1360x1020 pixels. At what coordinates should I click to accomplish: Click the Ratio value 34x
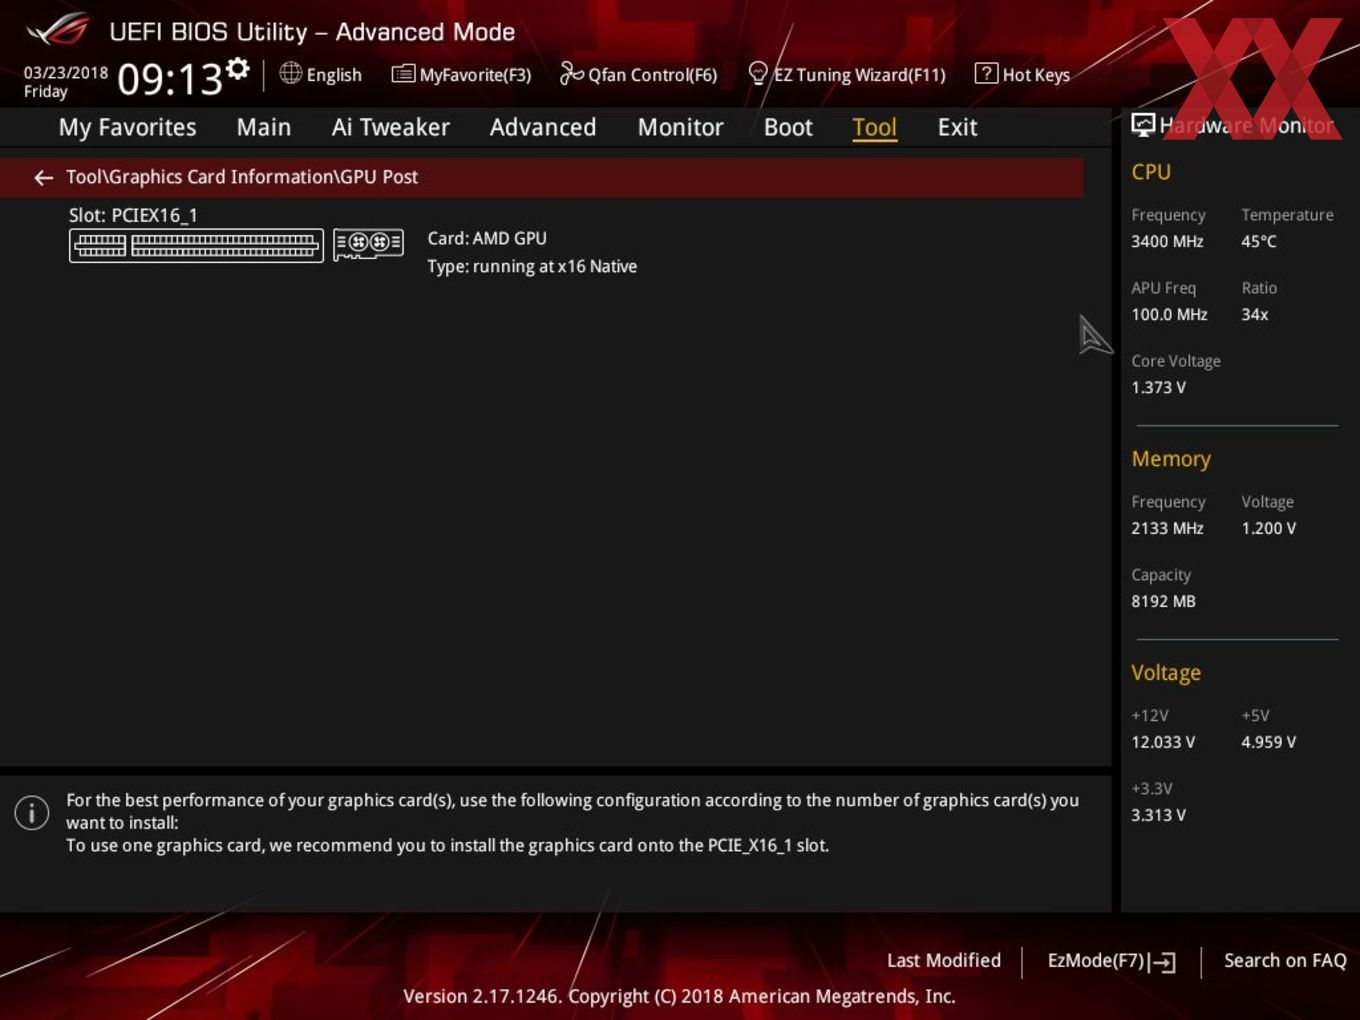tap(1255, 315)
